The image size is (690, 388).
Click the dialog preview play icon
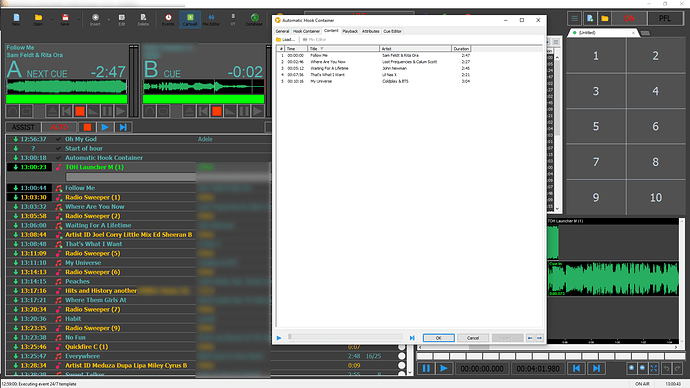point(279,338)
